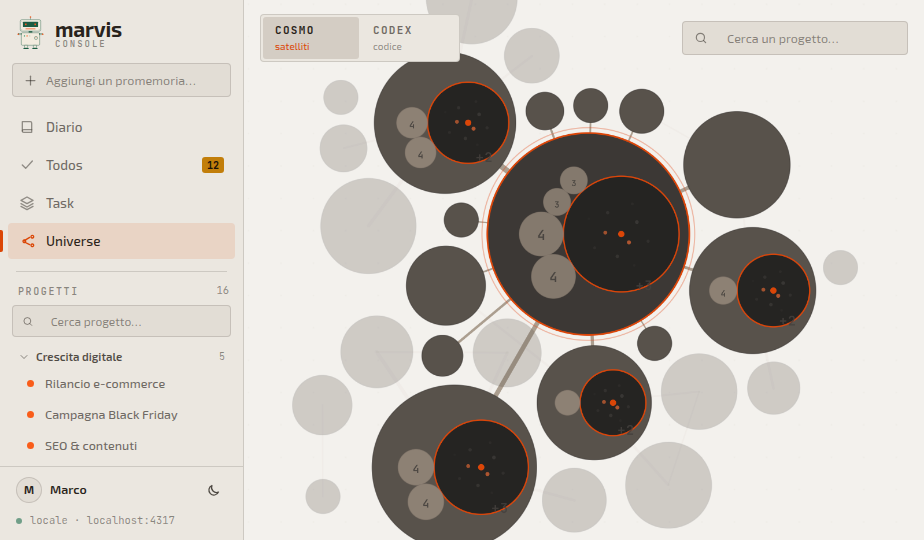
Task: Go to the Task section
Action: (121, 203)
